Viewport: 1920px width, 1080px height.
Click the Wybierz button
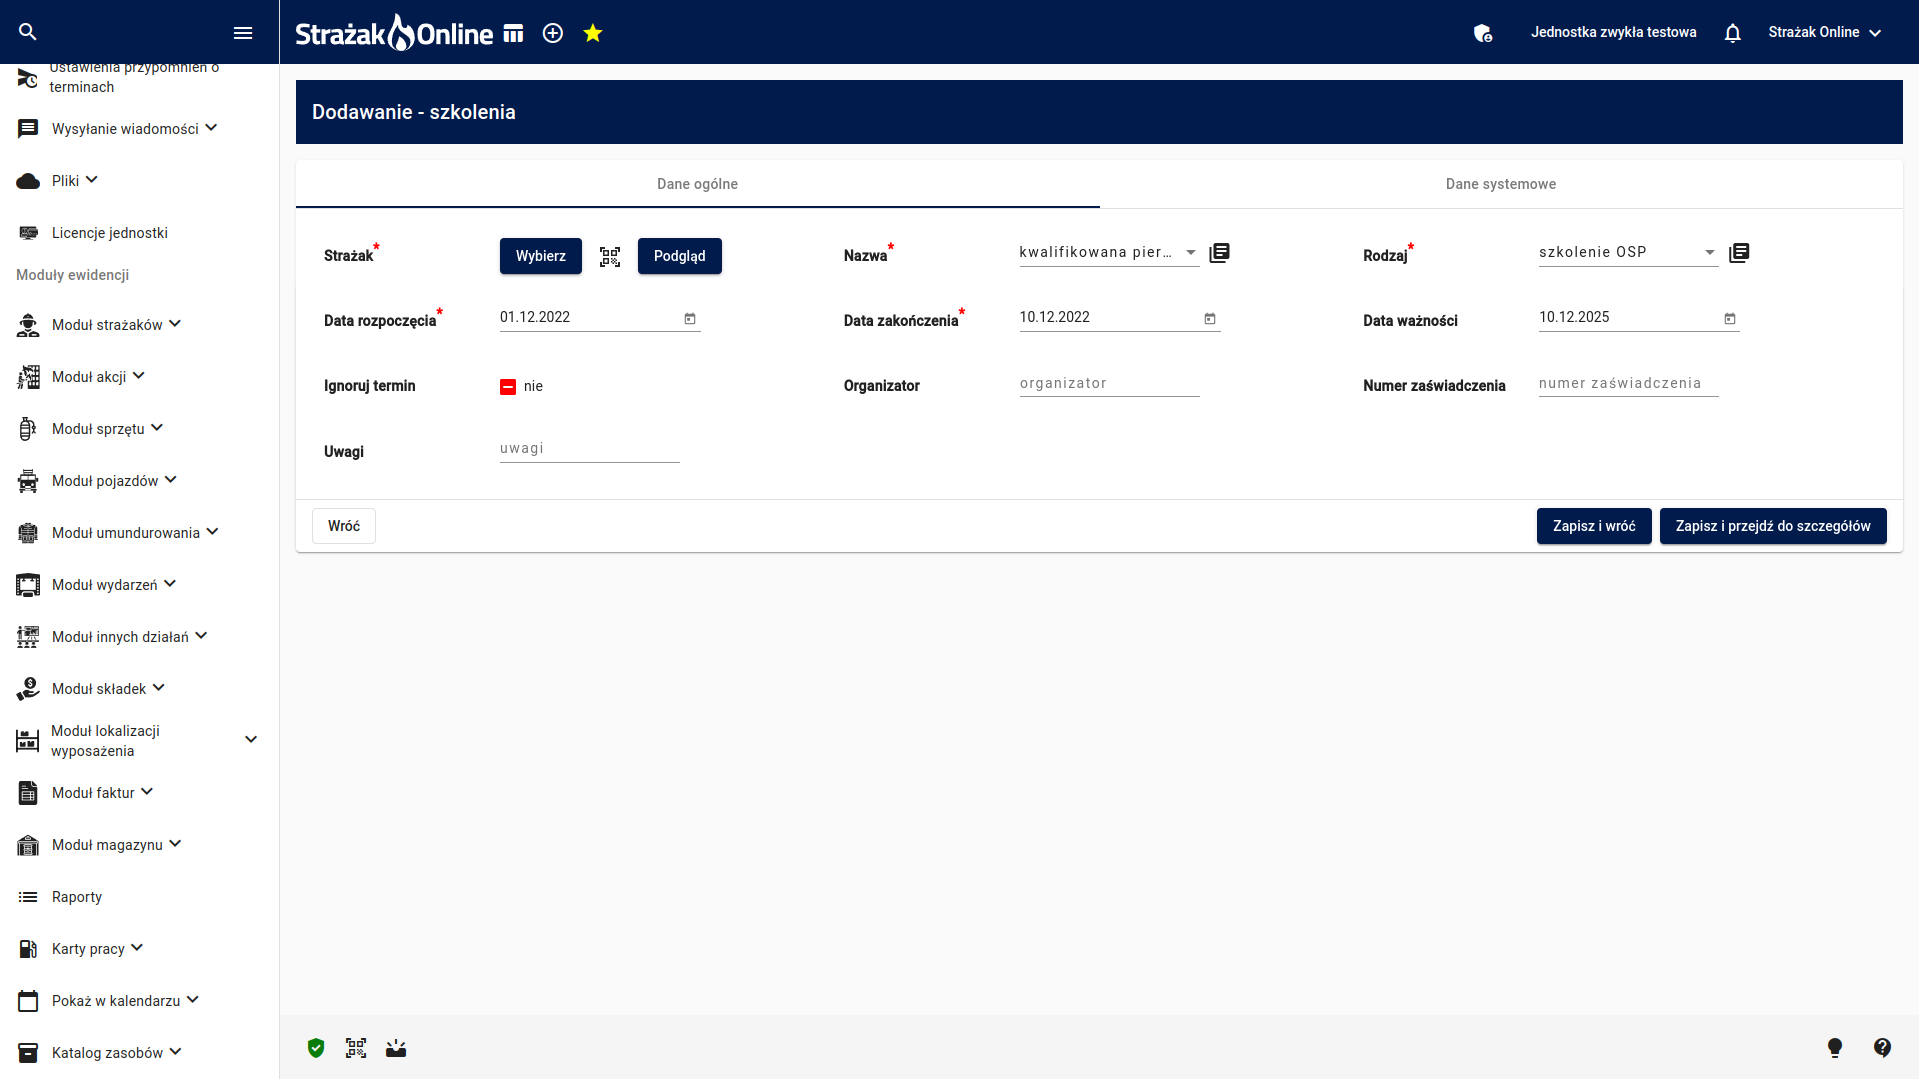click(x=541, y=256)
